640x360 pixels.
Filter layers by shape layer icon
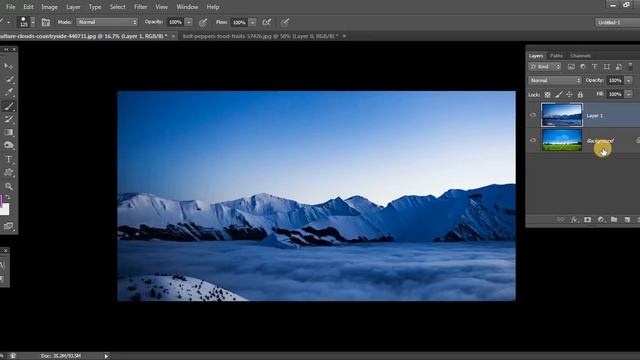607,67
